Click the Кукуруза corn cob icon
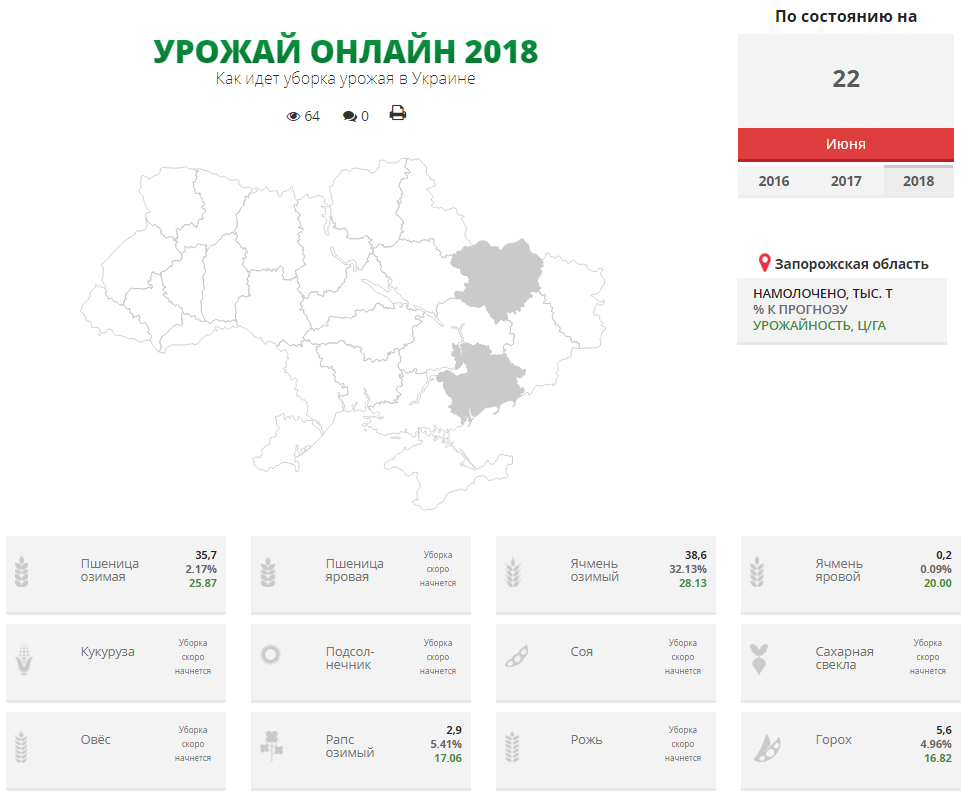This screenshot has height=798, width=968. coord(23,659)
